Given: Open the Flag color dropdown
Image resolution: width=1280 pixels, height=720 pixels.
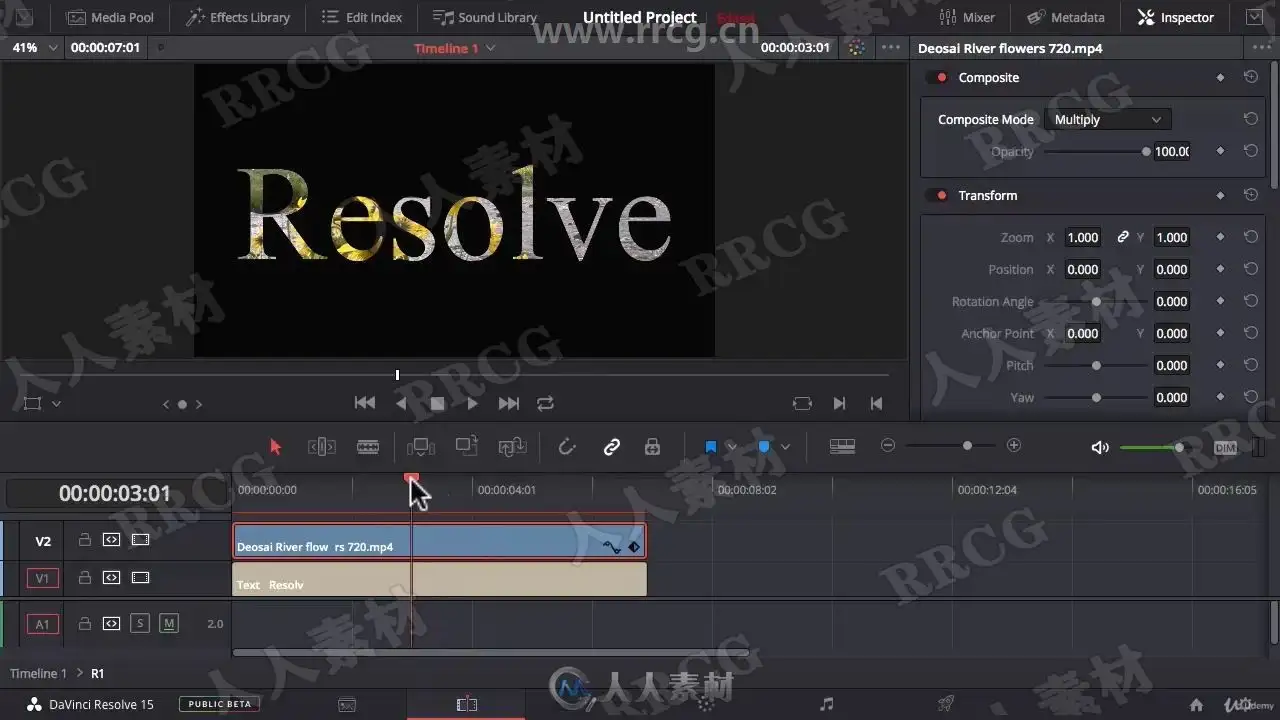Looking at the screenshot, I should (x=731, y=447).
